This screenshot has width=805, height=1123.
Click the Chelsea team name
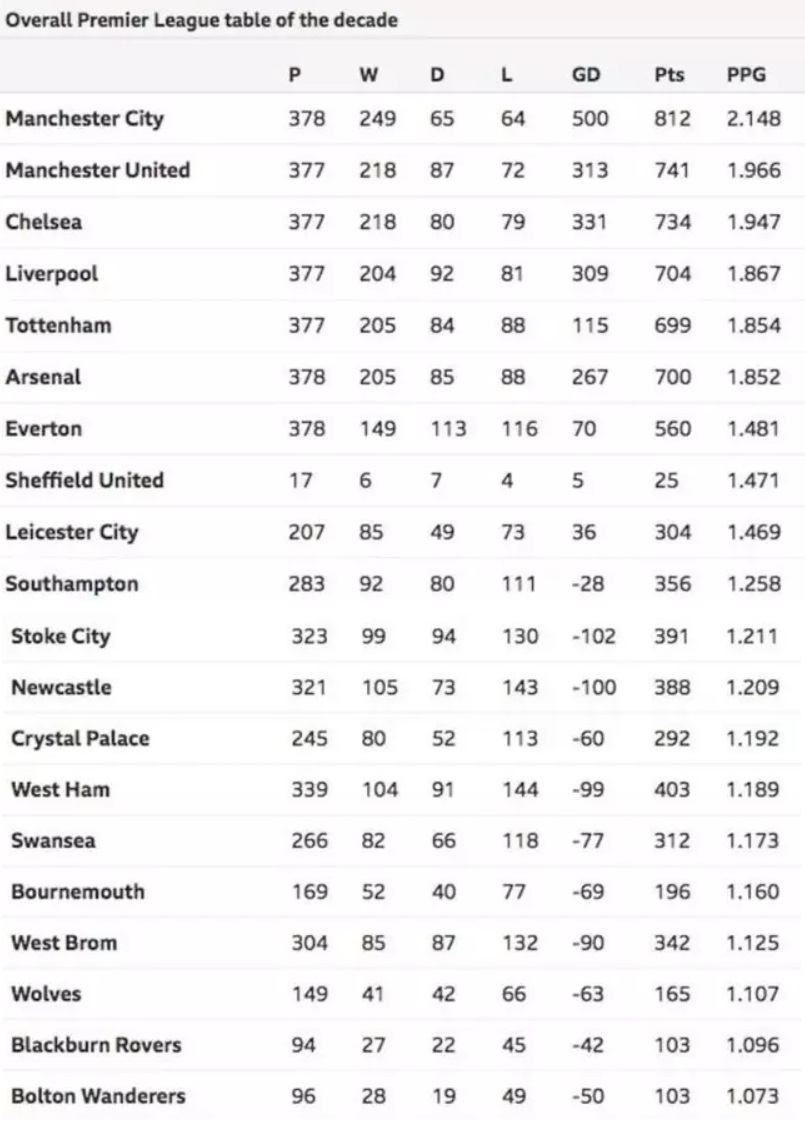[44, 222]
